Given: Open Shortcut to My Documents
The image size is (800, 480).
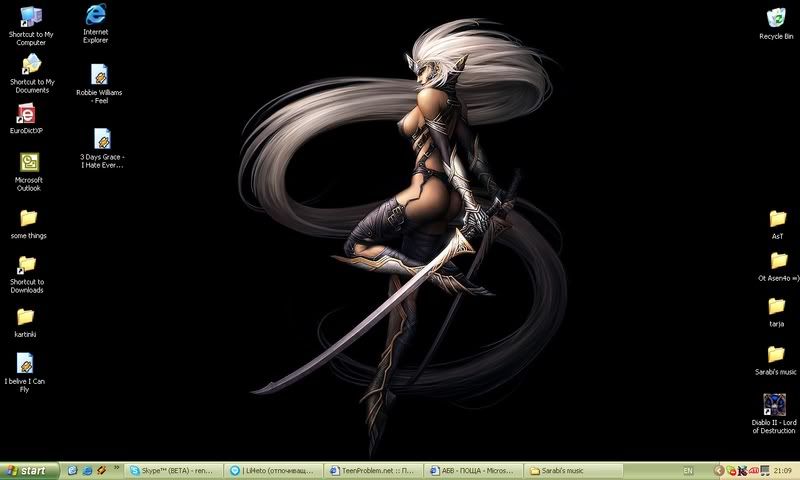Looking at the screenshot, I should click(x=30, y=66).
